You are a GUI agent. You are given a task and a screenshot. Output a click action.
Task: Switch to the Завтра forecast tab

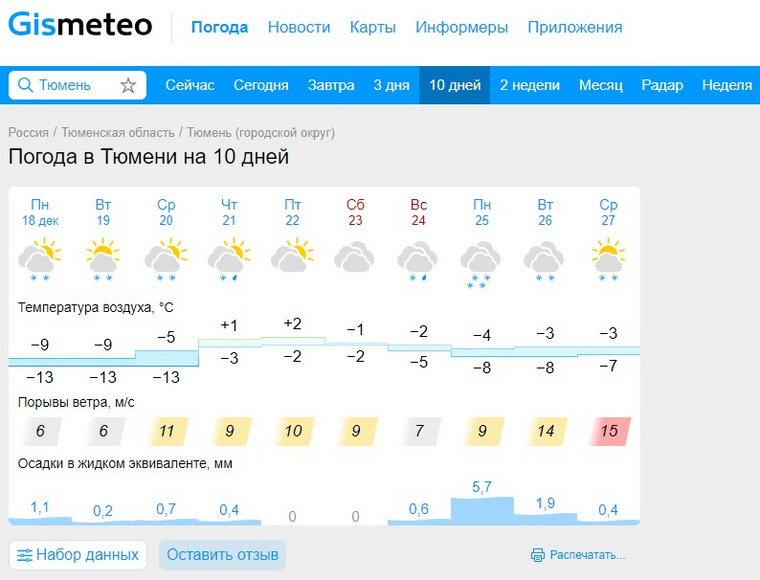(331, 85)
